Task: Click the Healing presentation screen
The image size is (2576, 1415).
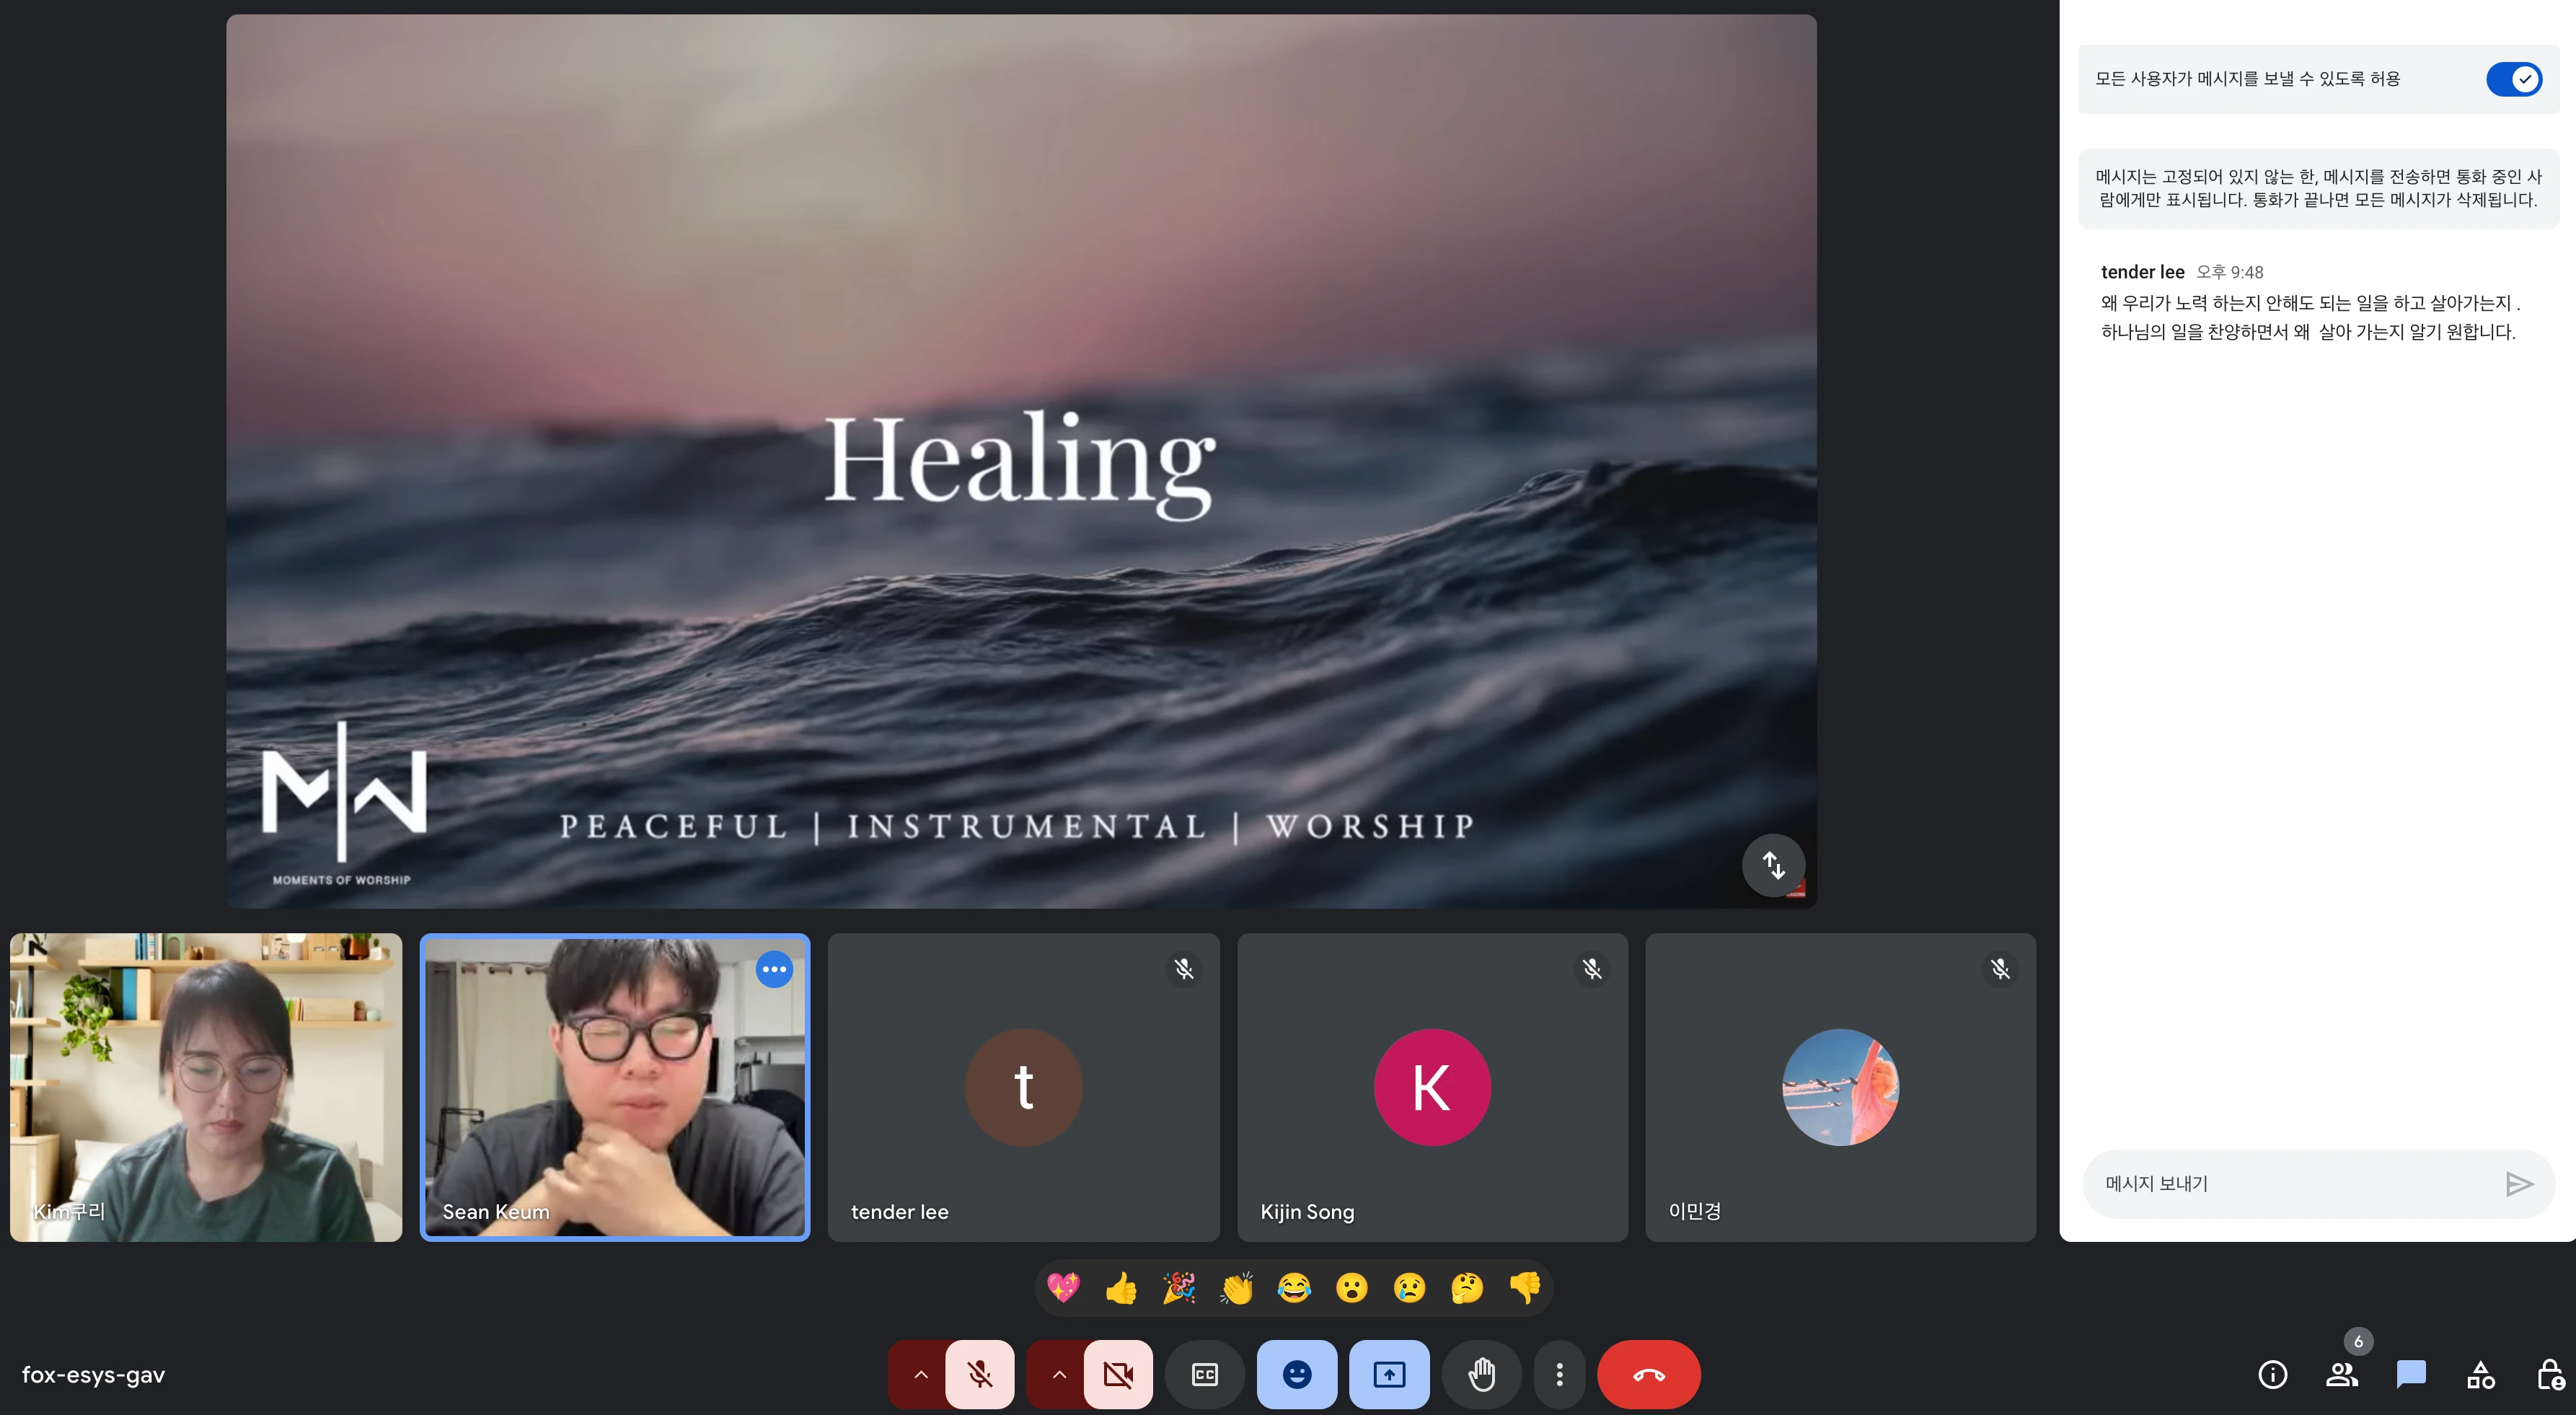Action: (1021, 461)
